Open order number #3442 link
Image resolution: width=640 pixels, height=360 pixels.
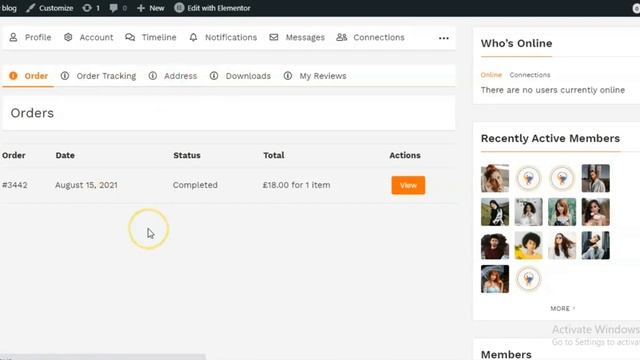coord(15,185)
